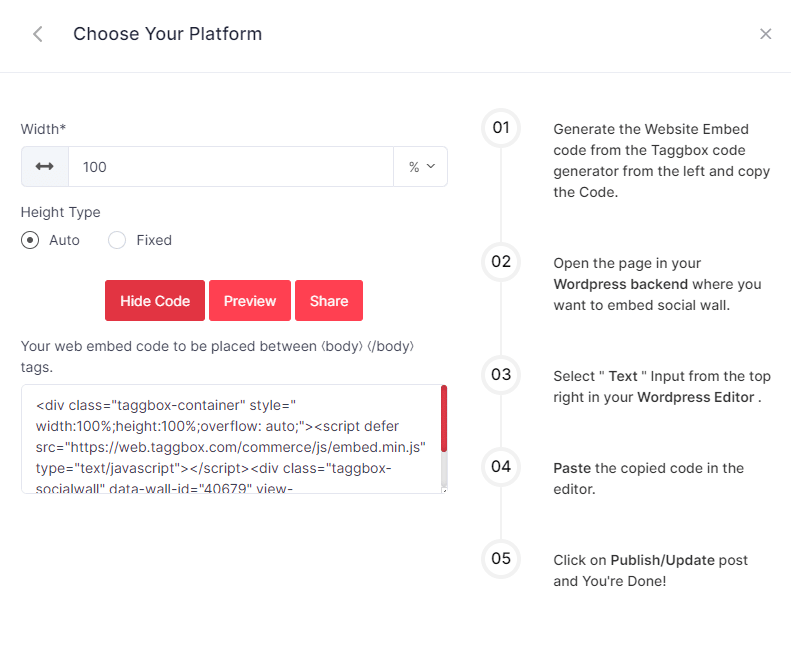Click the step 02 circle marker

pos(501,262)
